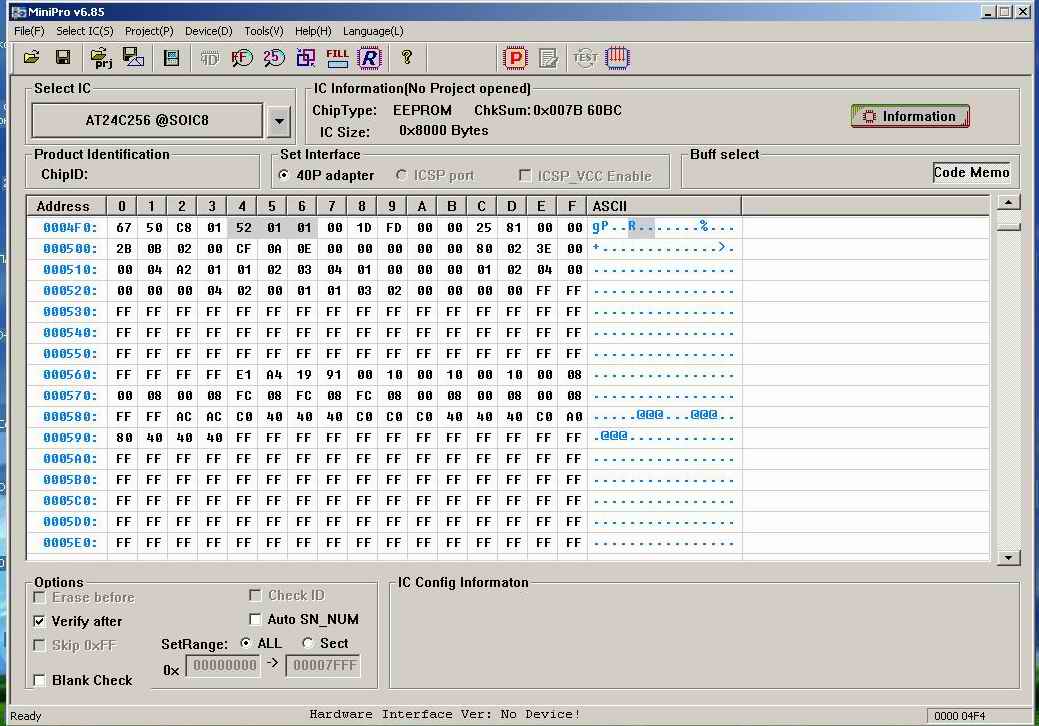Click the Information button
Viewport: 1039px width, 726px height.
click(910, 116)
